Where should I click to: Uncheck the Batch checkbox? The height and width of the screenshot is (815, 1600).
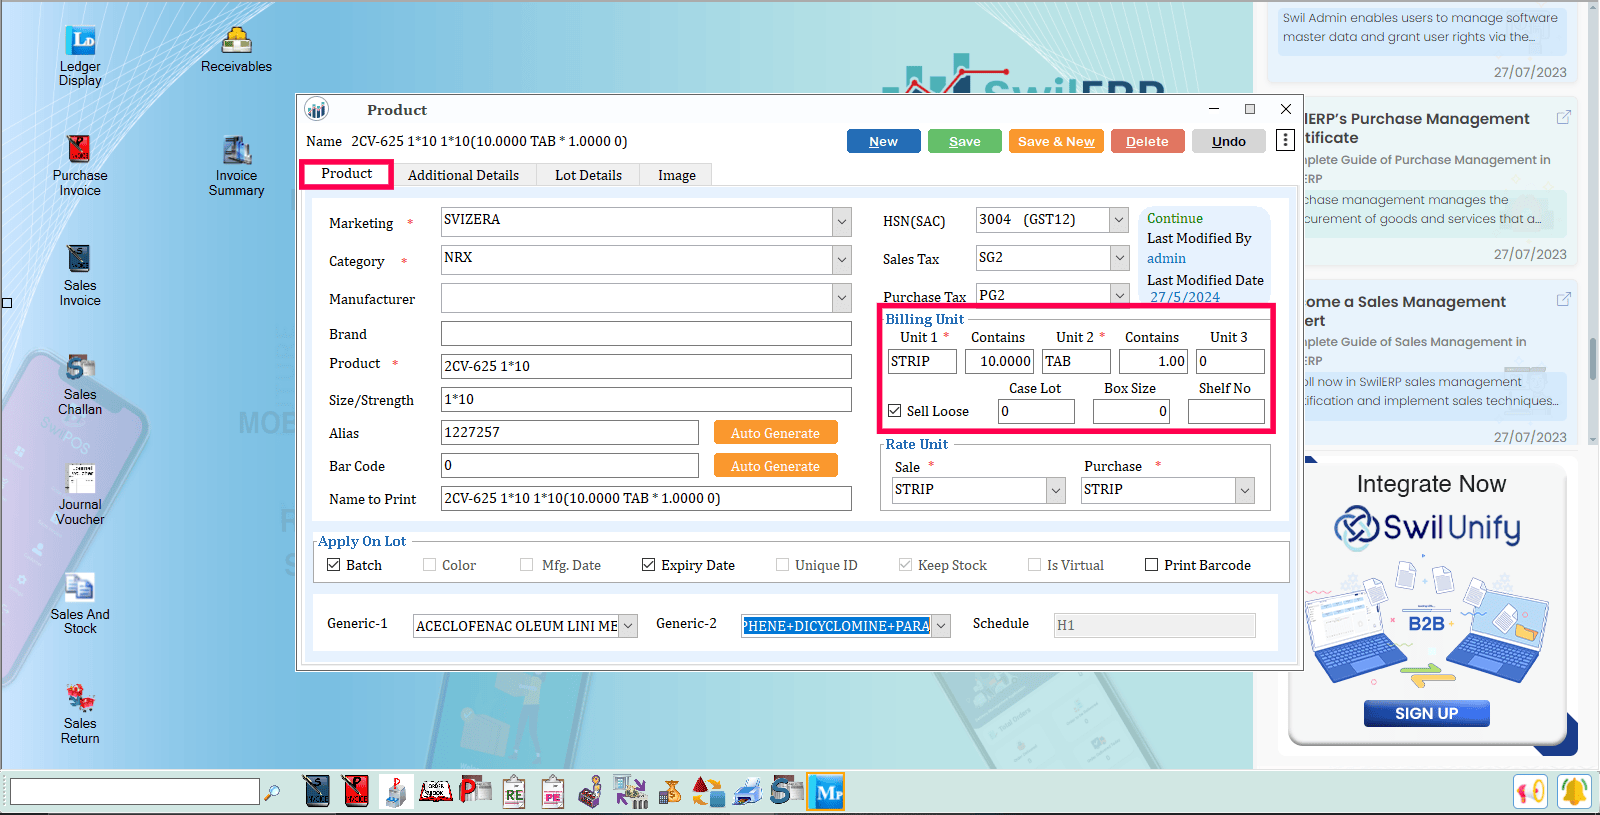coord(334,565)
